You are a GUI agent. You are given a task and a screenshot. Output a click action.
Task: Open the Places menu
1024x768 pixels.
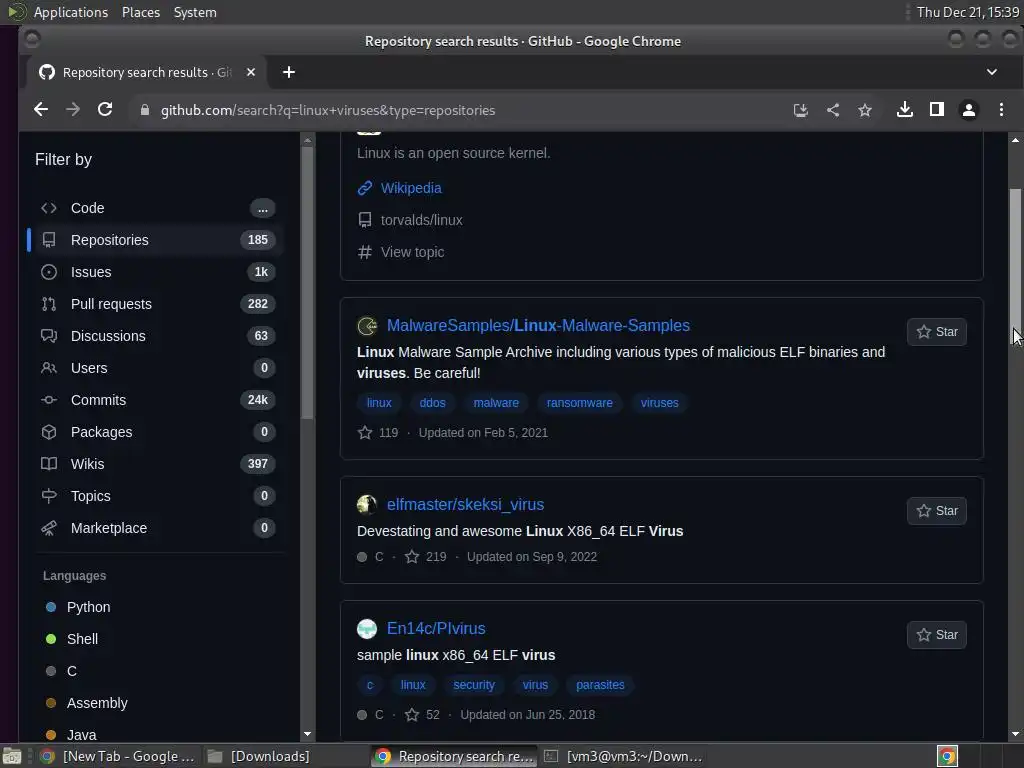[x=140, y=12]
